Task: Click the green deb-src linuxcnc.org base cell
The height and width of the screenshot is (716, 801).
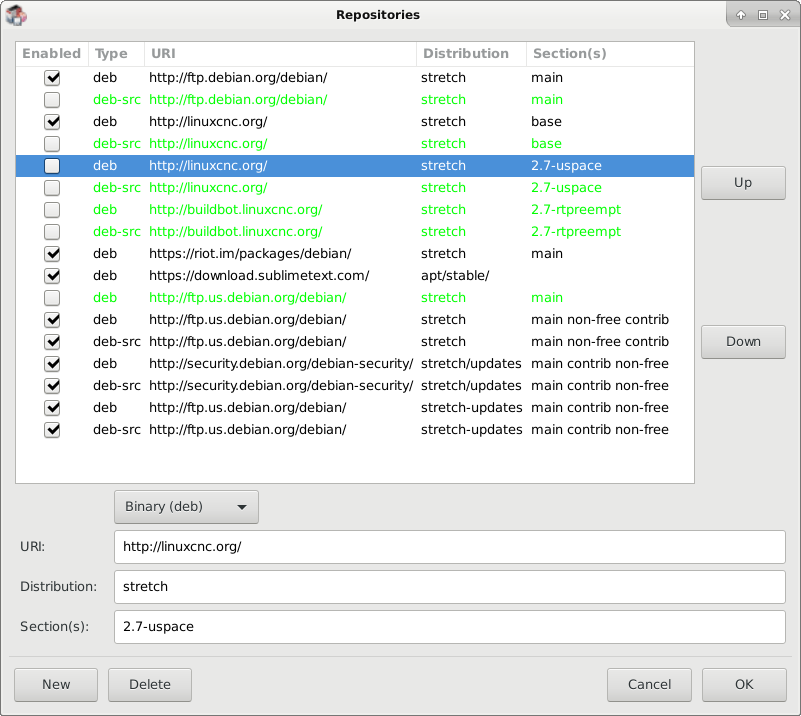Action: pos(546,144)
